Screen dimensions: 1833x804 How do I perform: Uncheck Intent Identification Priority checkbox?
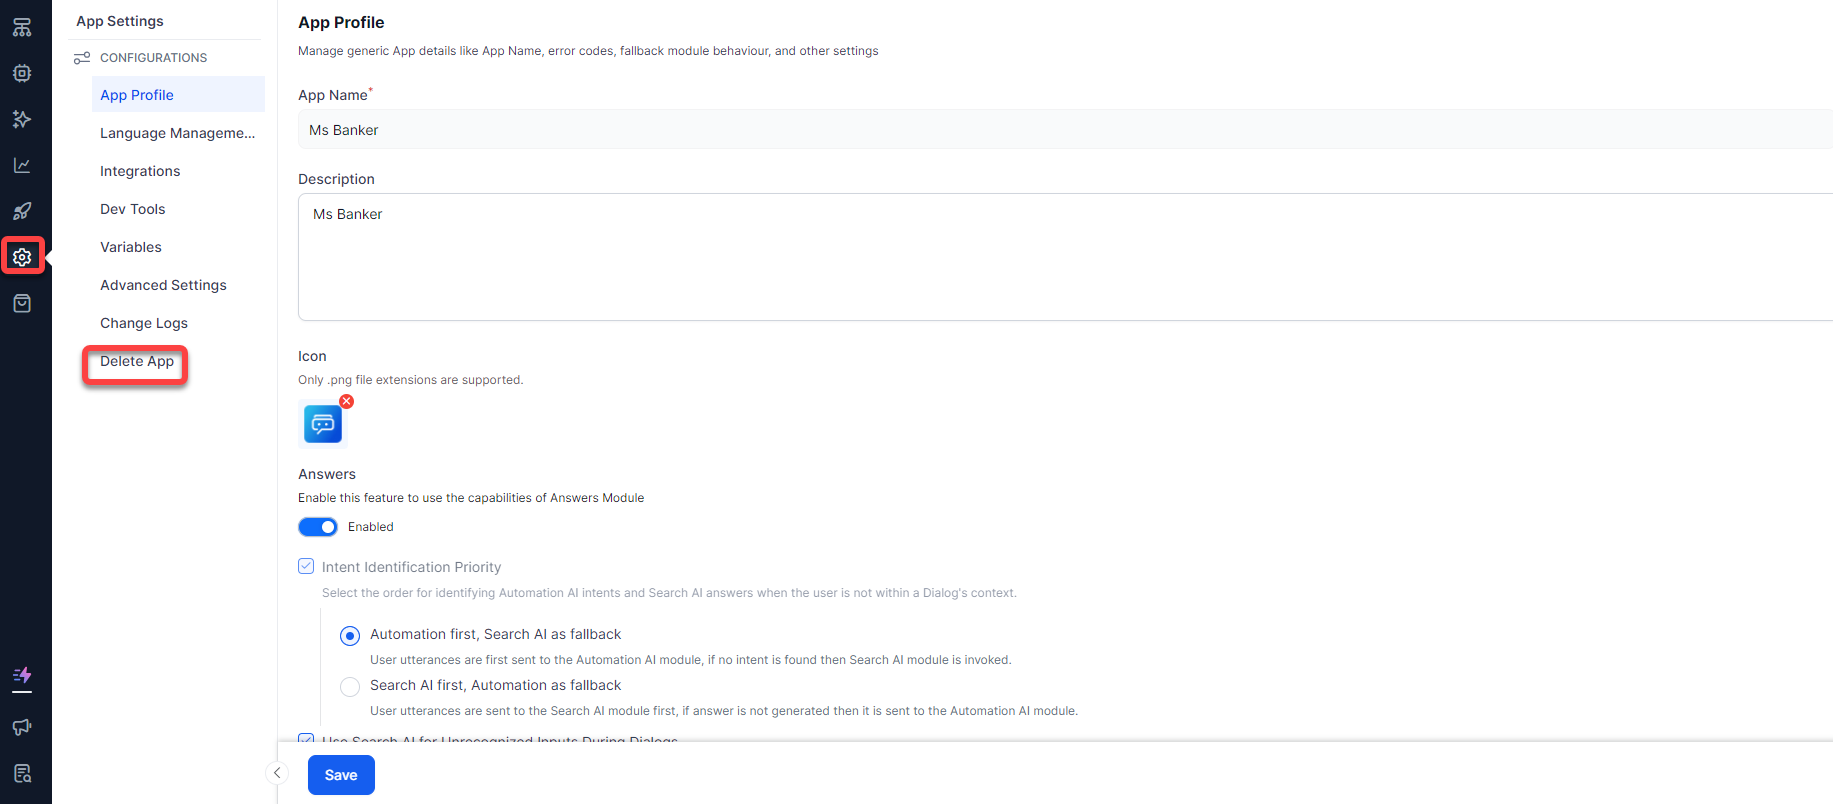[x=306, y=566]
